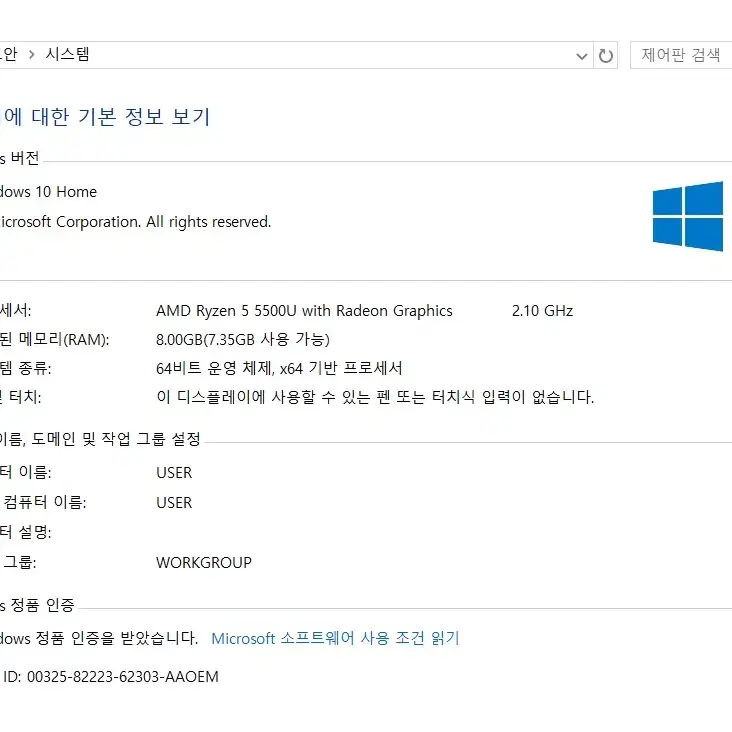Click the 제어판 검색 search box
732x732 pixels.
click(x=681, y=55)
